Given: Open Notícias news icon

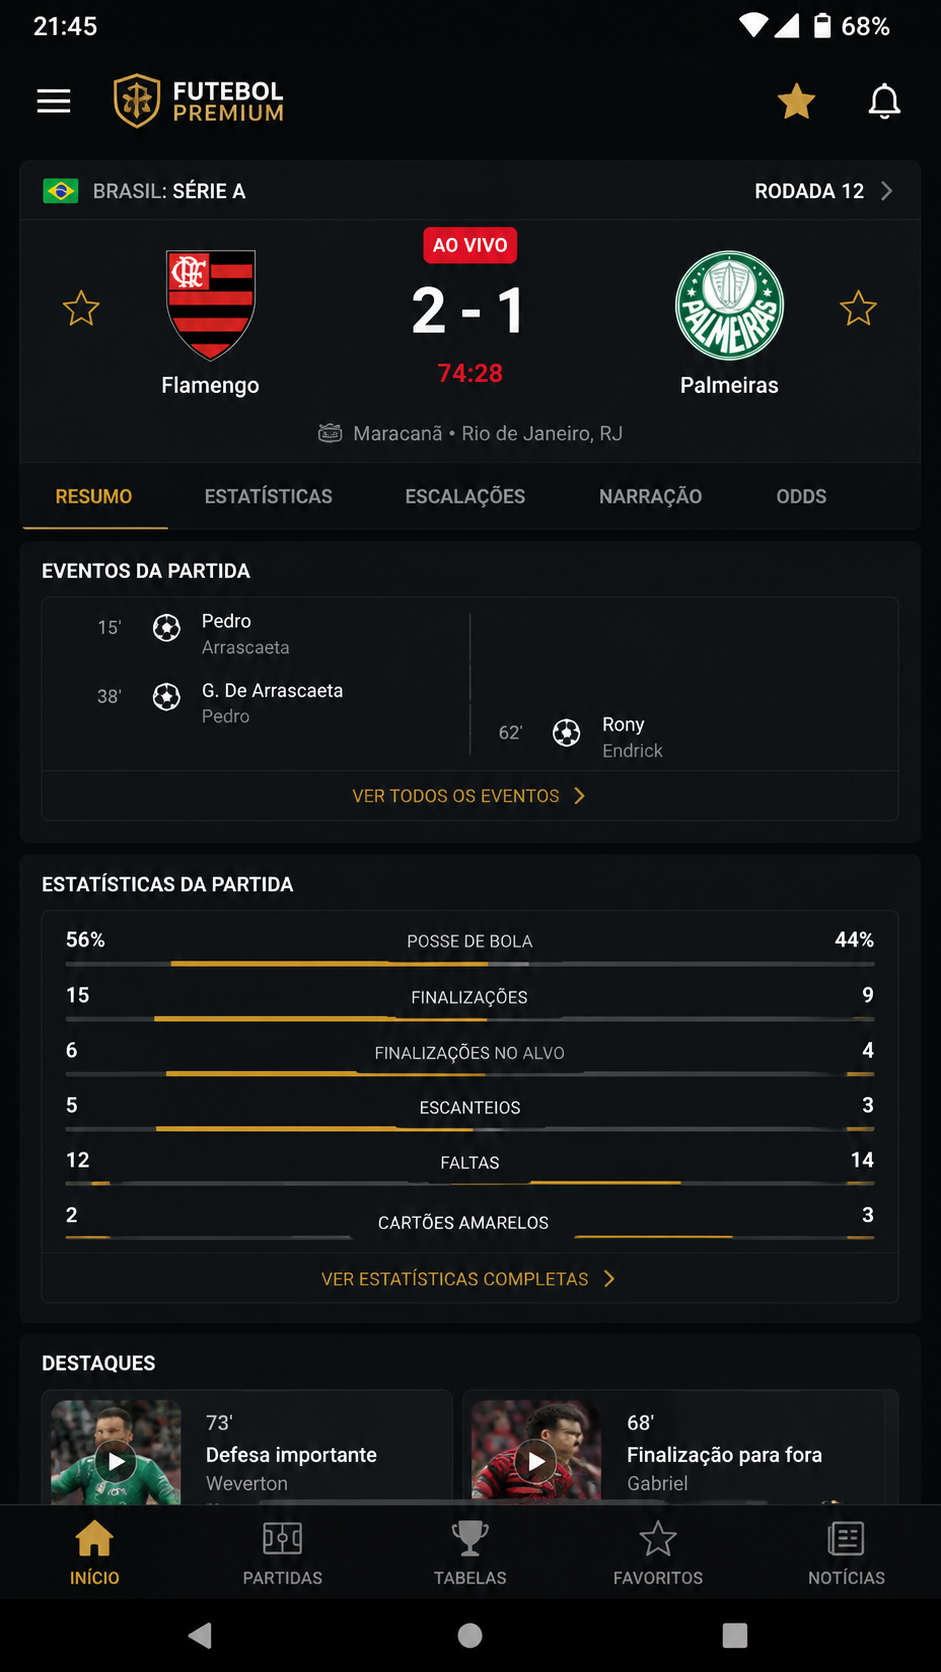Looking at the screenshot, I should tap(846, 1539).
